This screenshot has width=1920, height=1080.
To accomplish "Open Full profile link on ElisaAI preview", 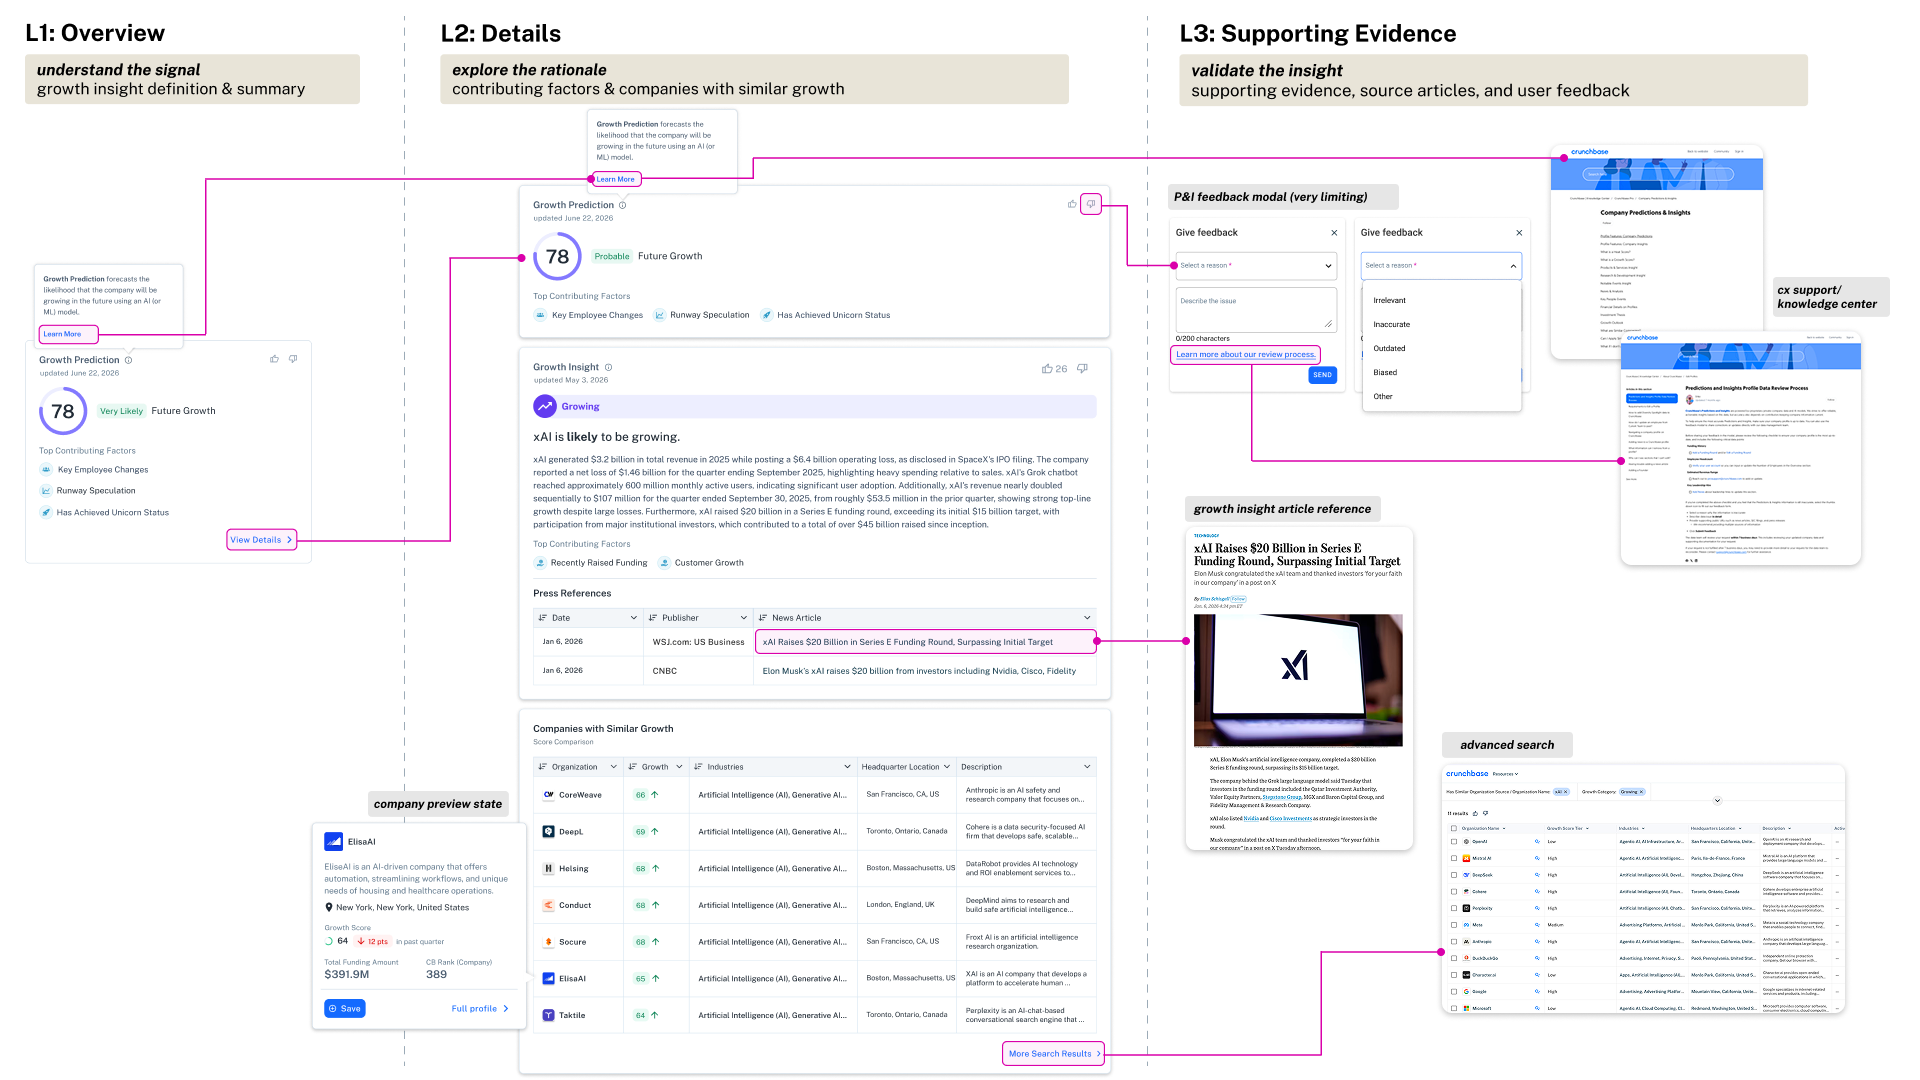I will (x=480, y=1009).
